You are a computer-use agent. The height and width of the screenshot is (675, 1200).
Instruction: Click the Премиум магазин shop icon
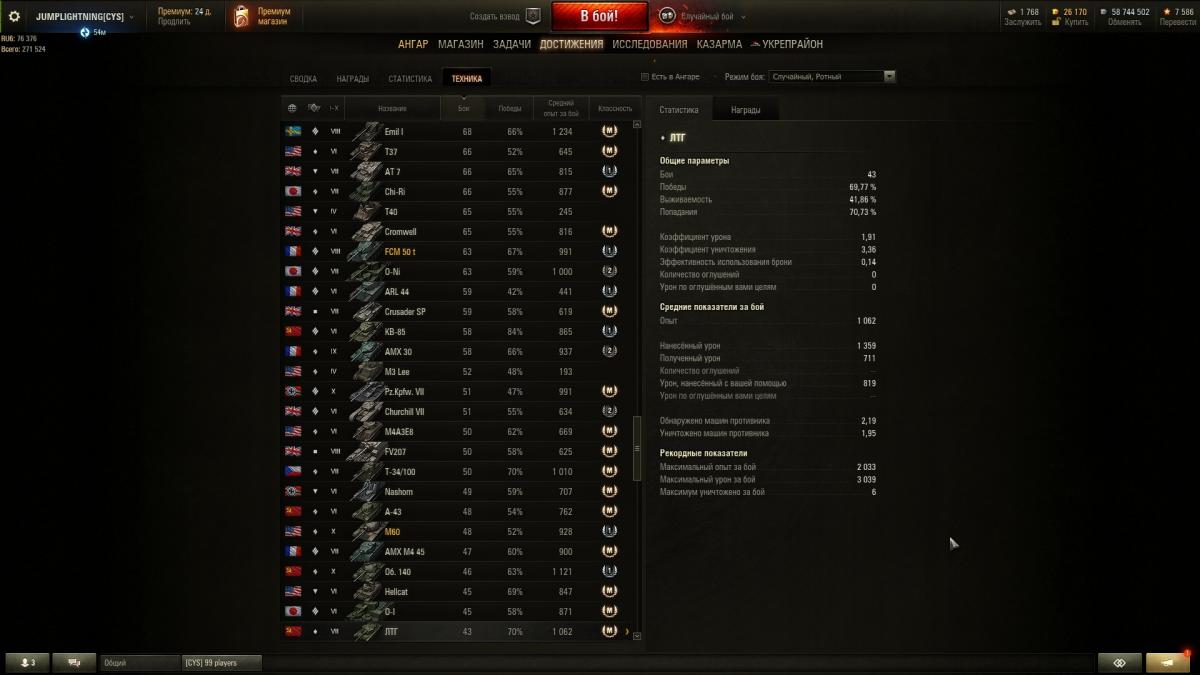241,16
